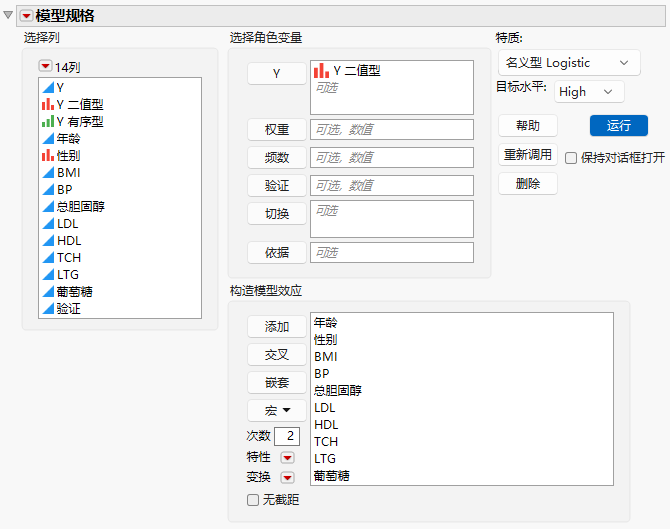Click the 切换 role button

click(x=276, y=213)
